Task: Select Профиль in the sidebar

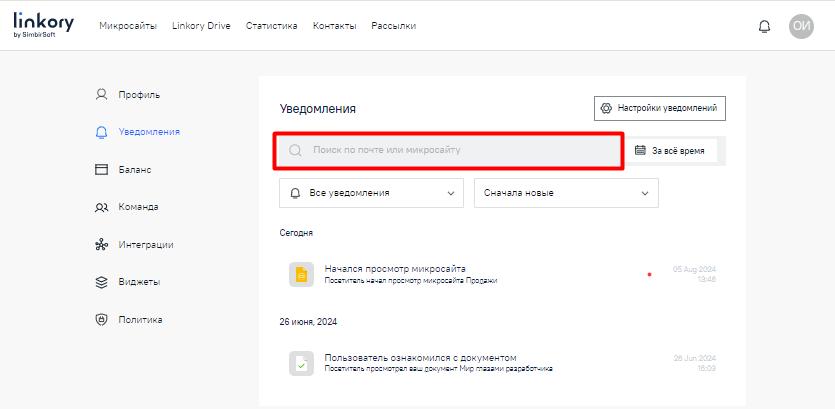Action: click(x=139, y=95)
